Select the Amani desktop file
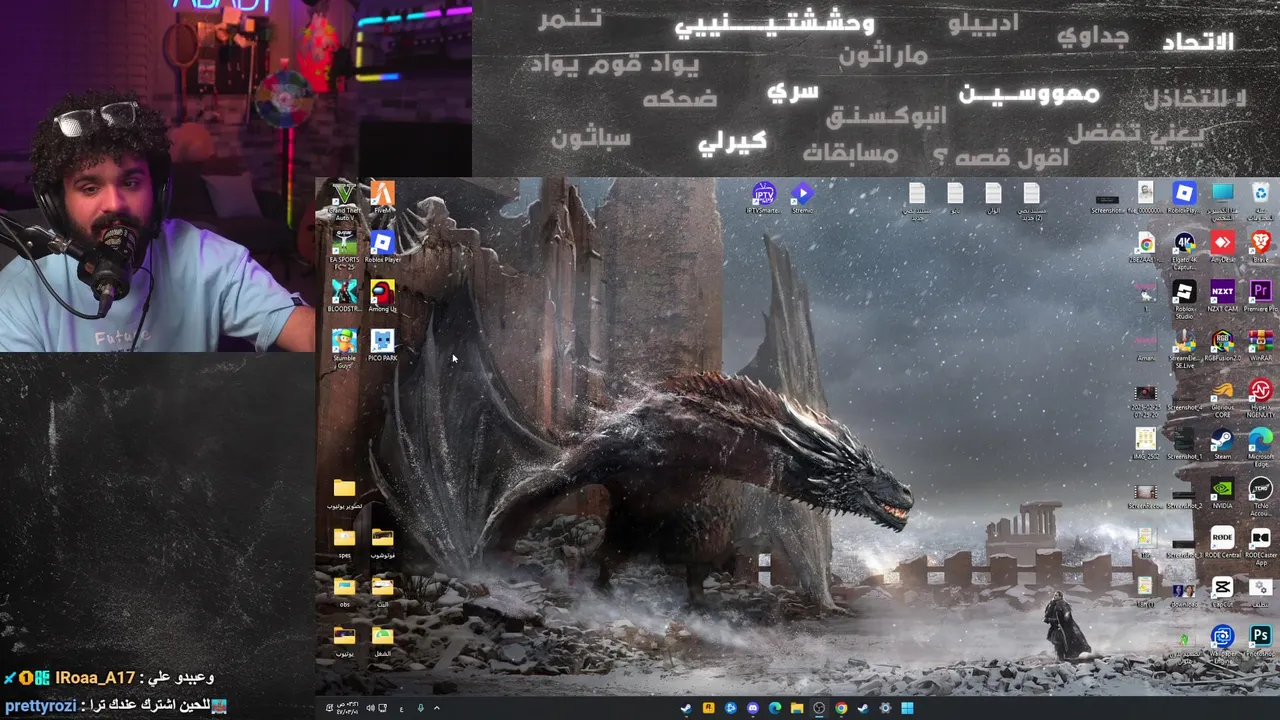Viewport: 1280px width, 720px height. click(1146, 345)
